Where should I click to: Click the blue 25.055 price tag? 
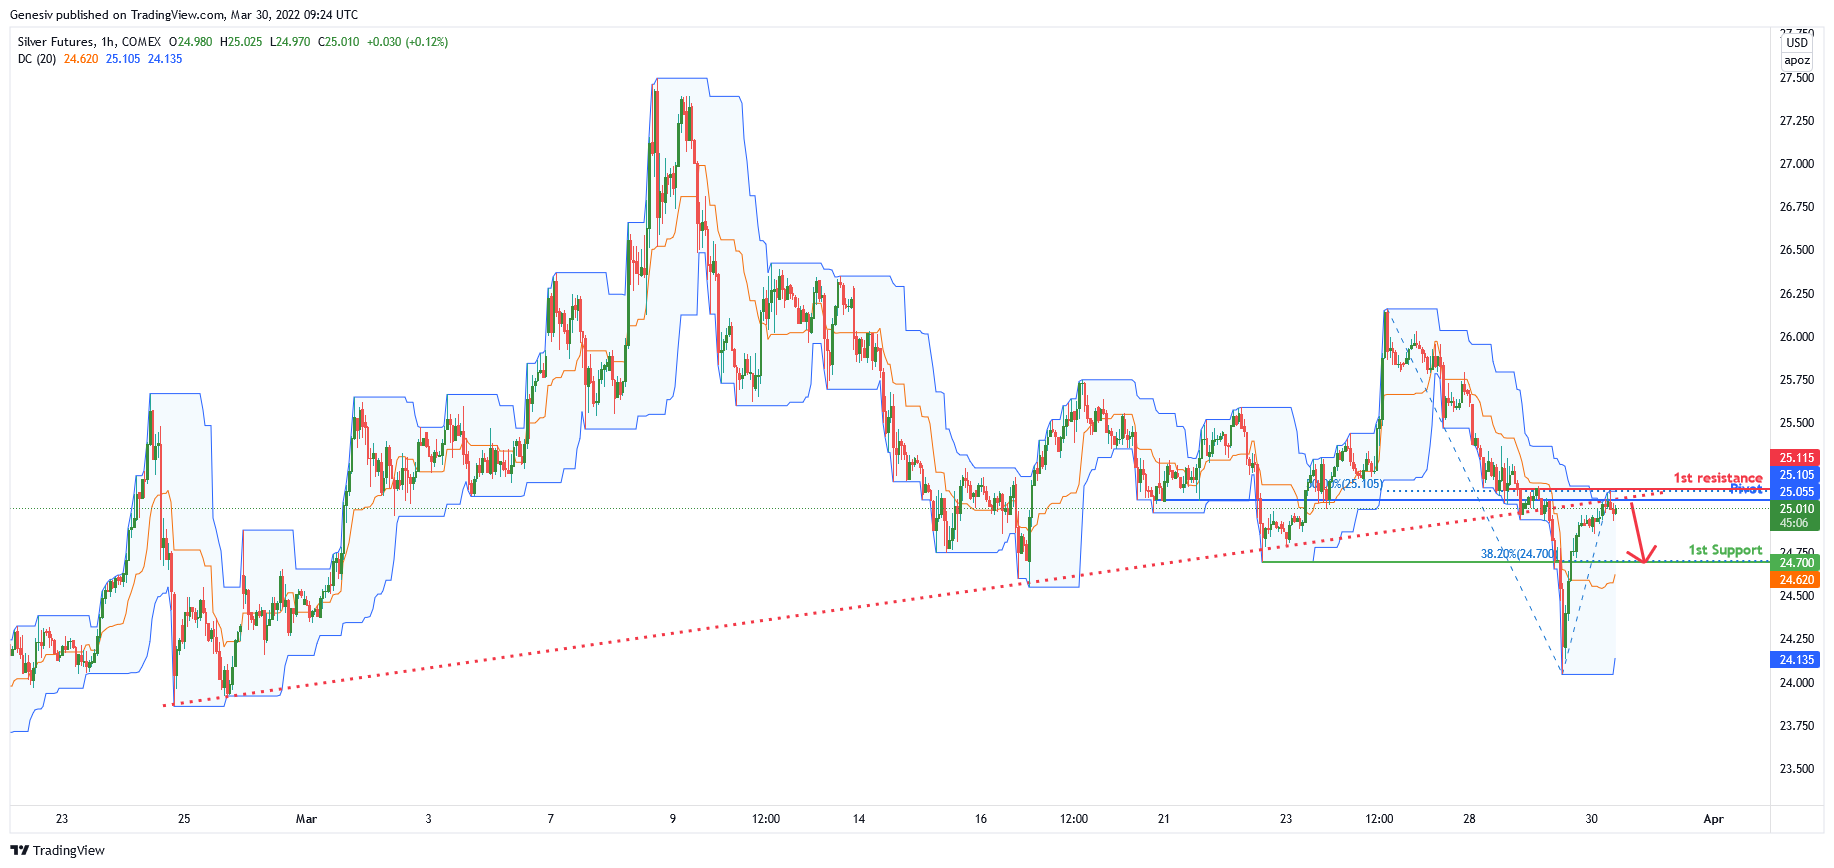click(x=1796, y=491)
